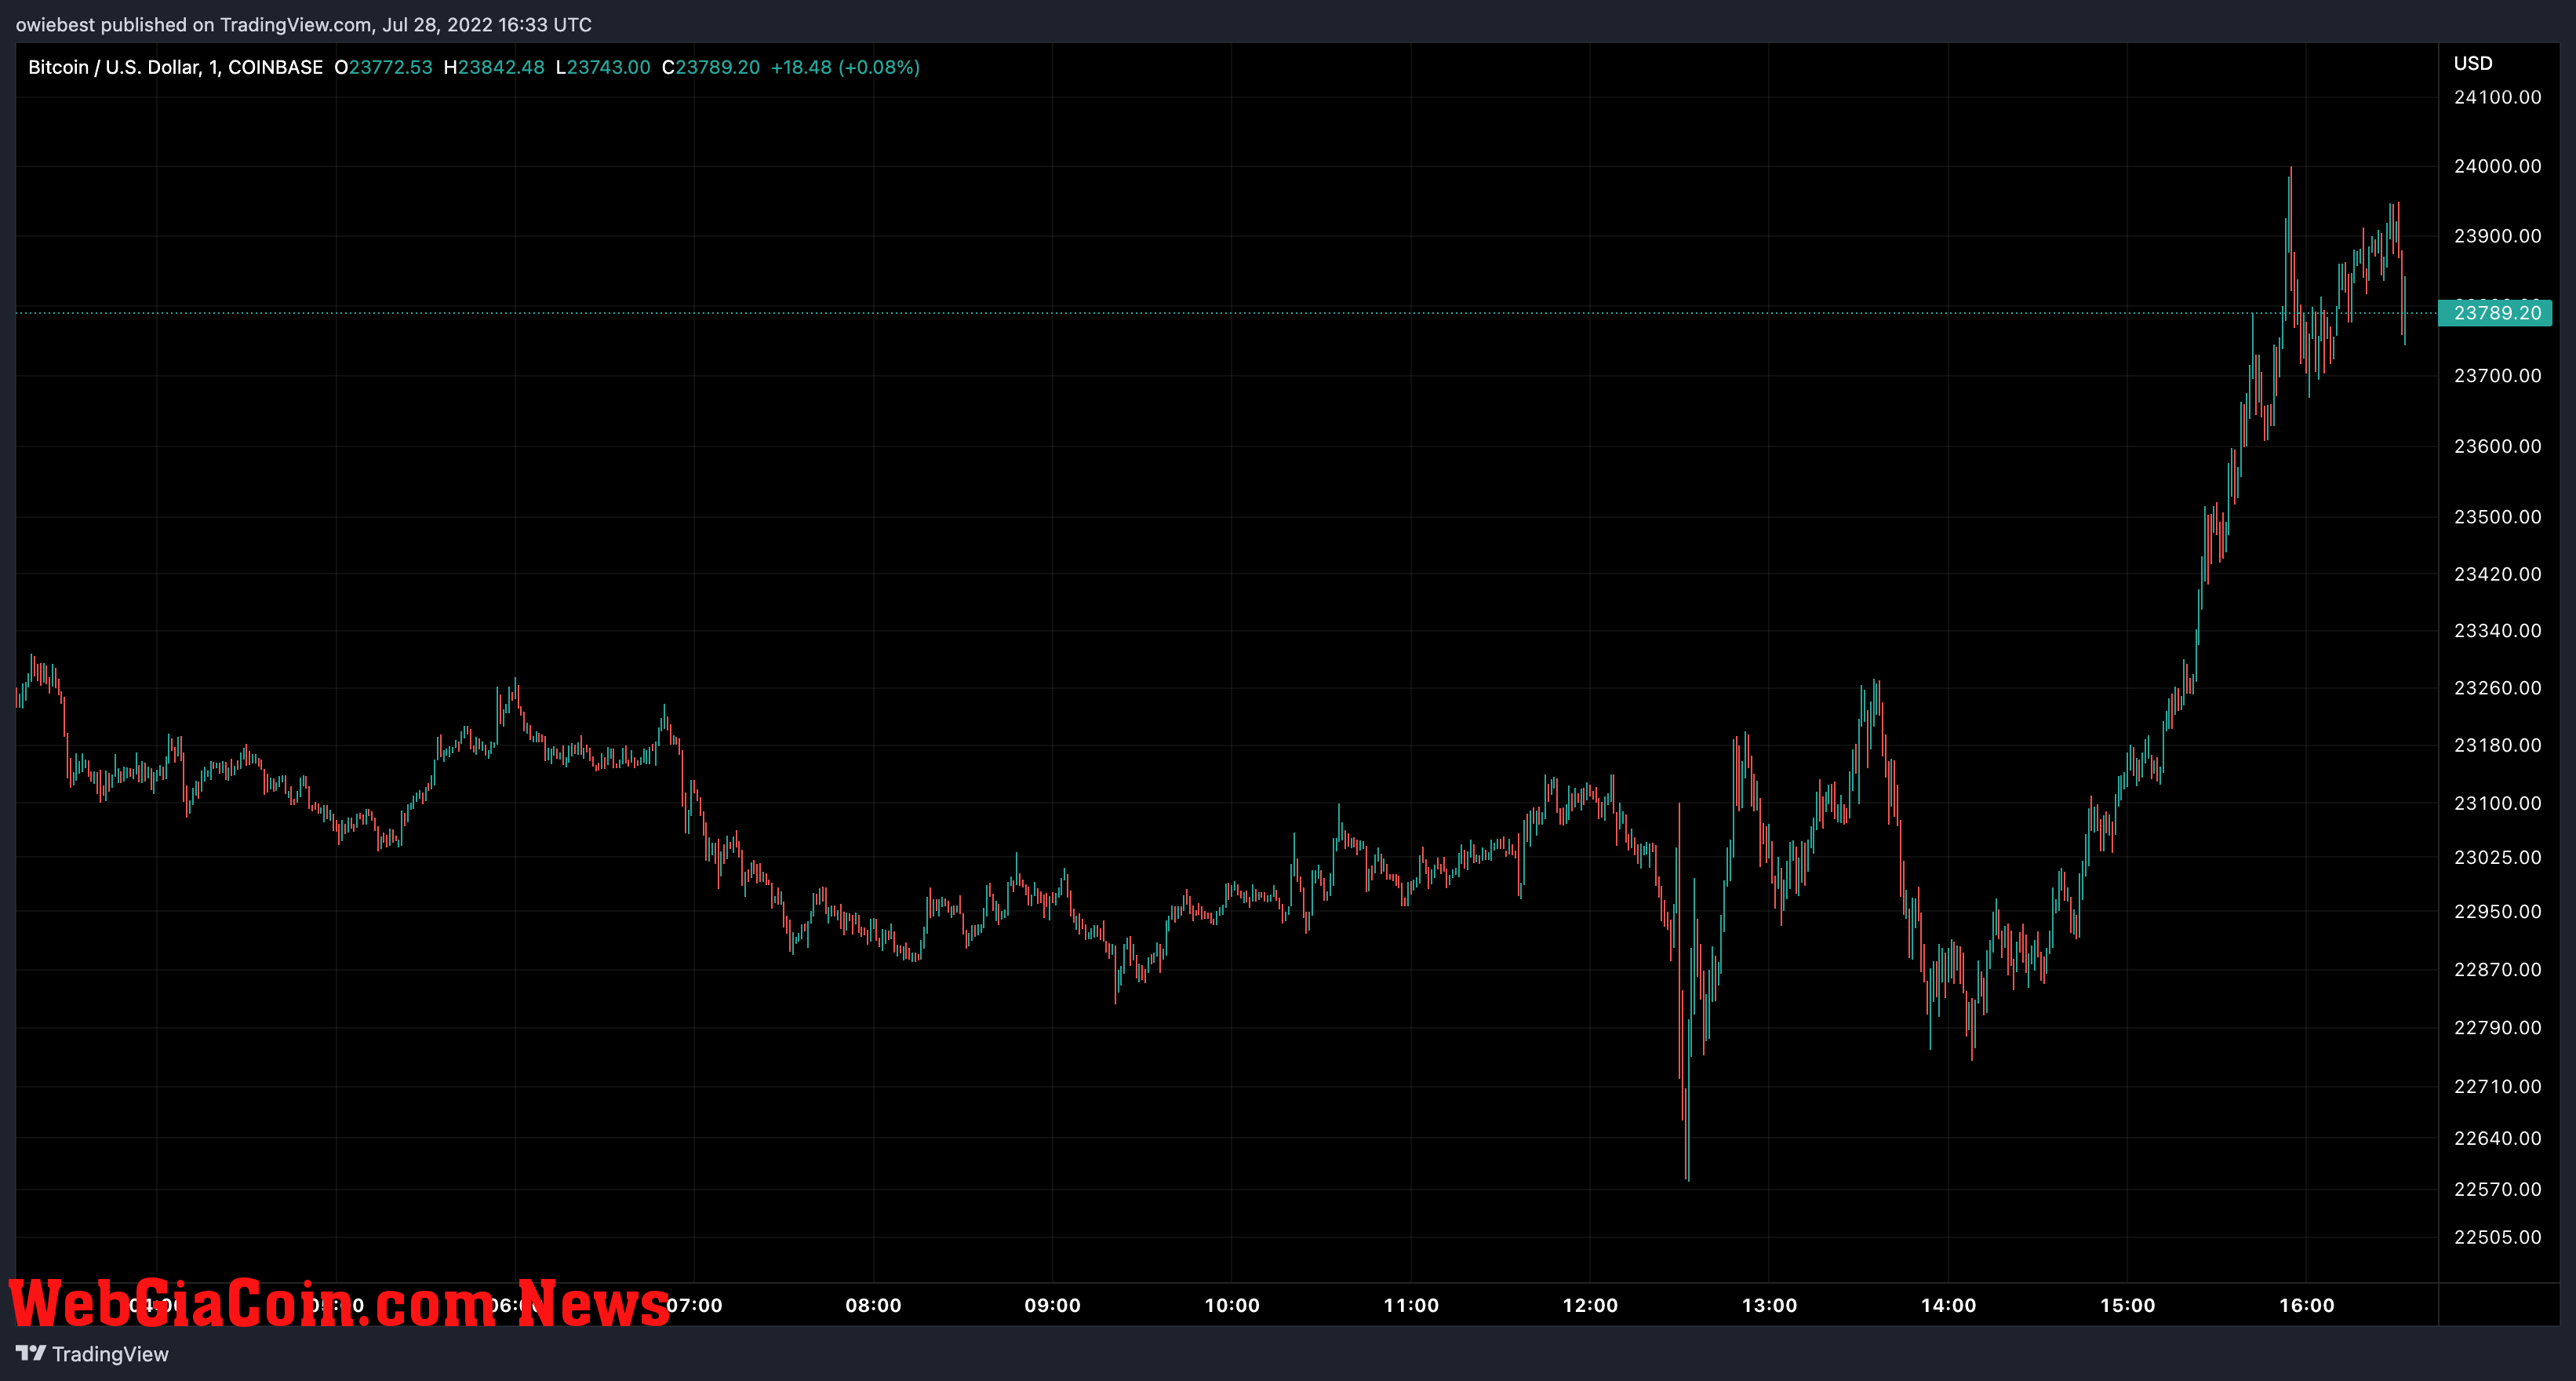Click the 15:00 time axis label

(2127, 1305)
